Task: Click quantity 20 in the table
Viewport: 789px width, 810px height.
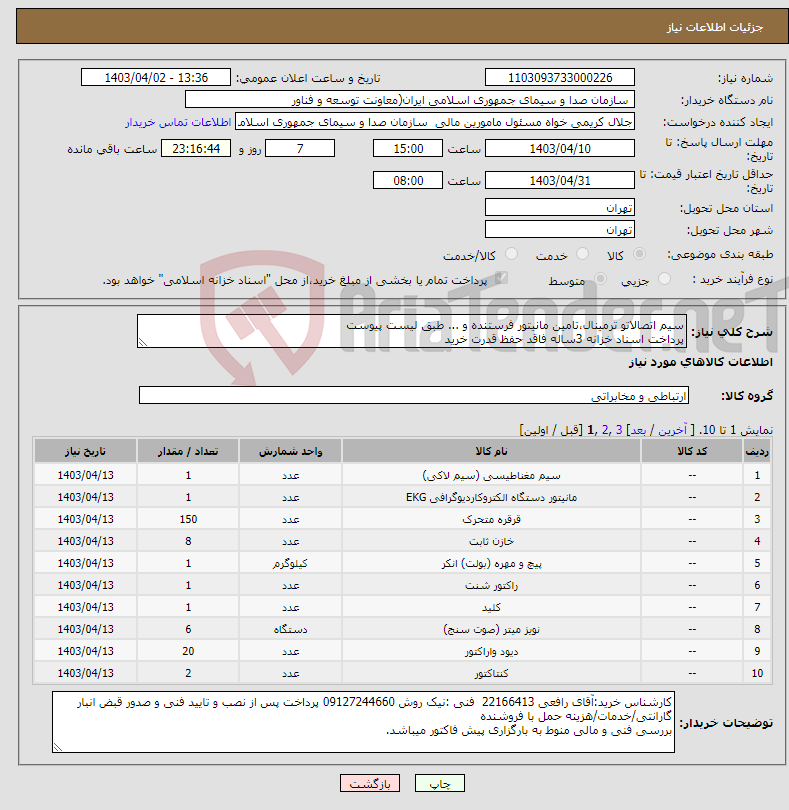Action: pos(188,651)
